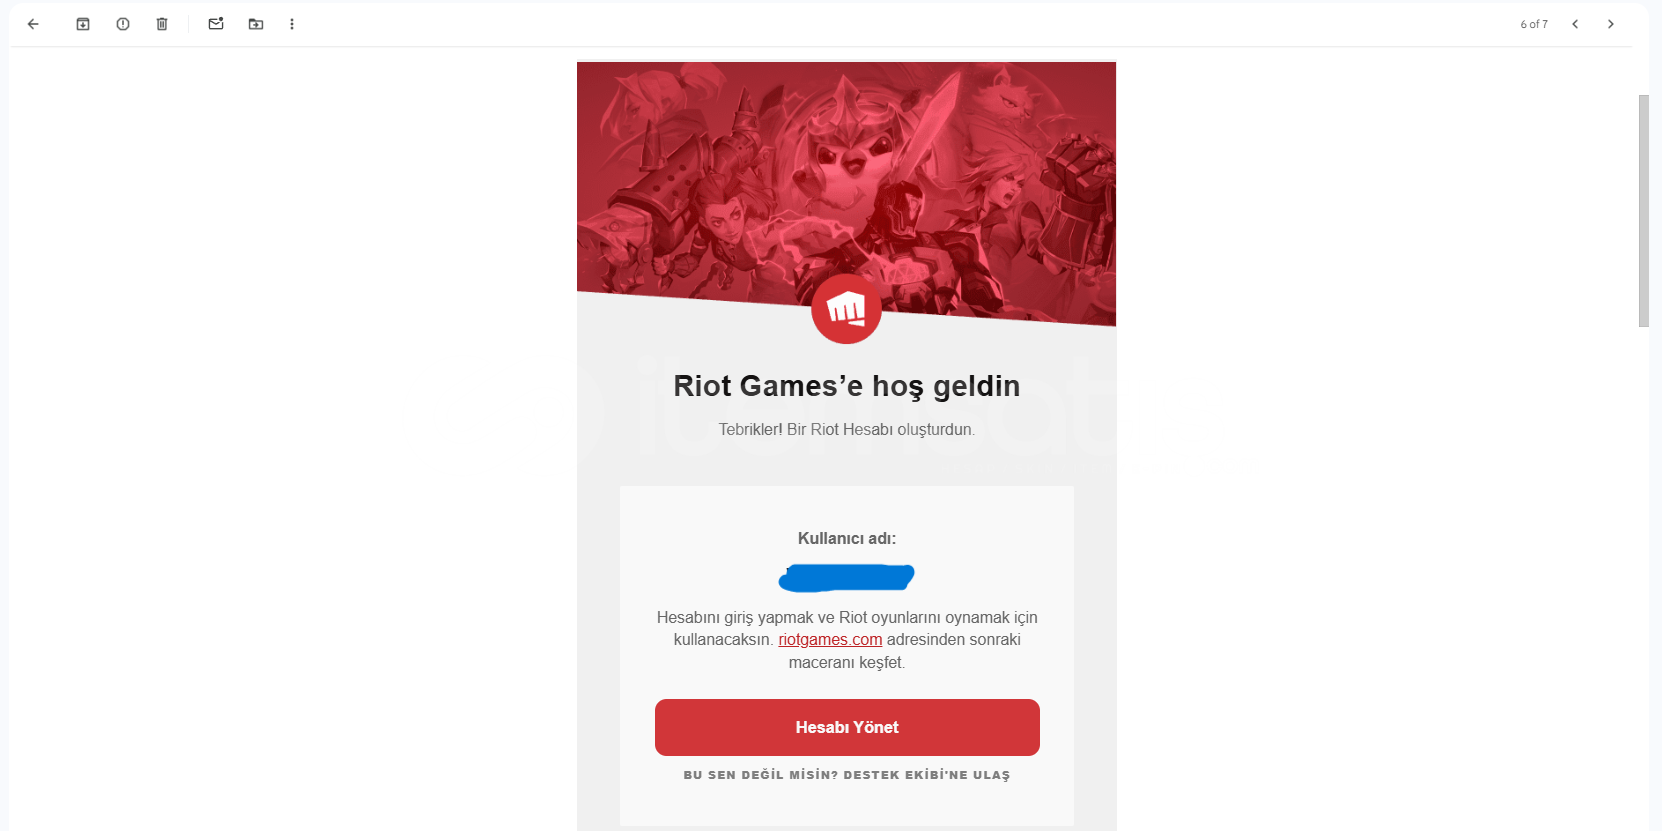Click BU SEN DEĞİL MİSİN support link
The width and height of the screenshot is (1662, 831).
click(x=847, y=775)
